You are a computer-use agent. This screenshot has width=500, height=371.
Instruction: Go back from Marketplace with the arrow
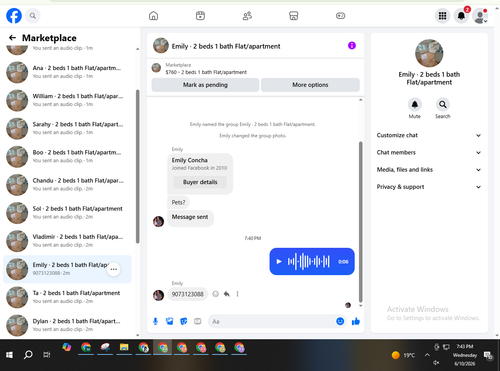tap(12, 38)
